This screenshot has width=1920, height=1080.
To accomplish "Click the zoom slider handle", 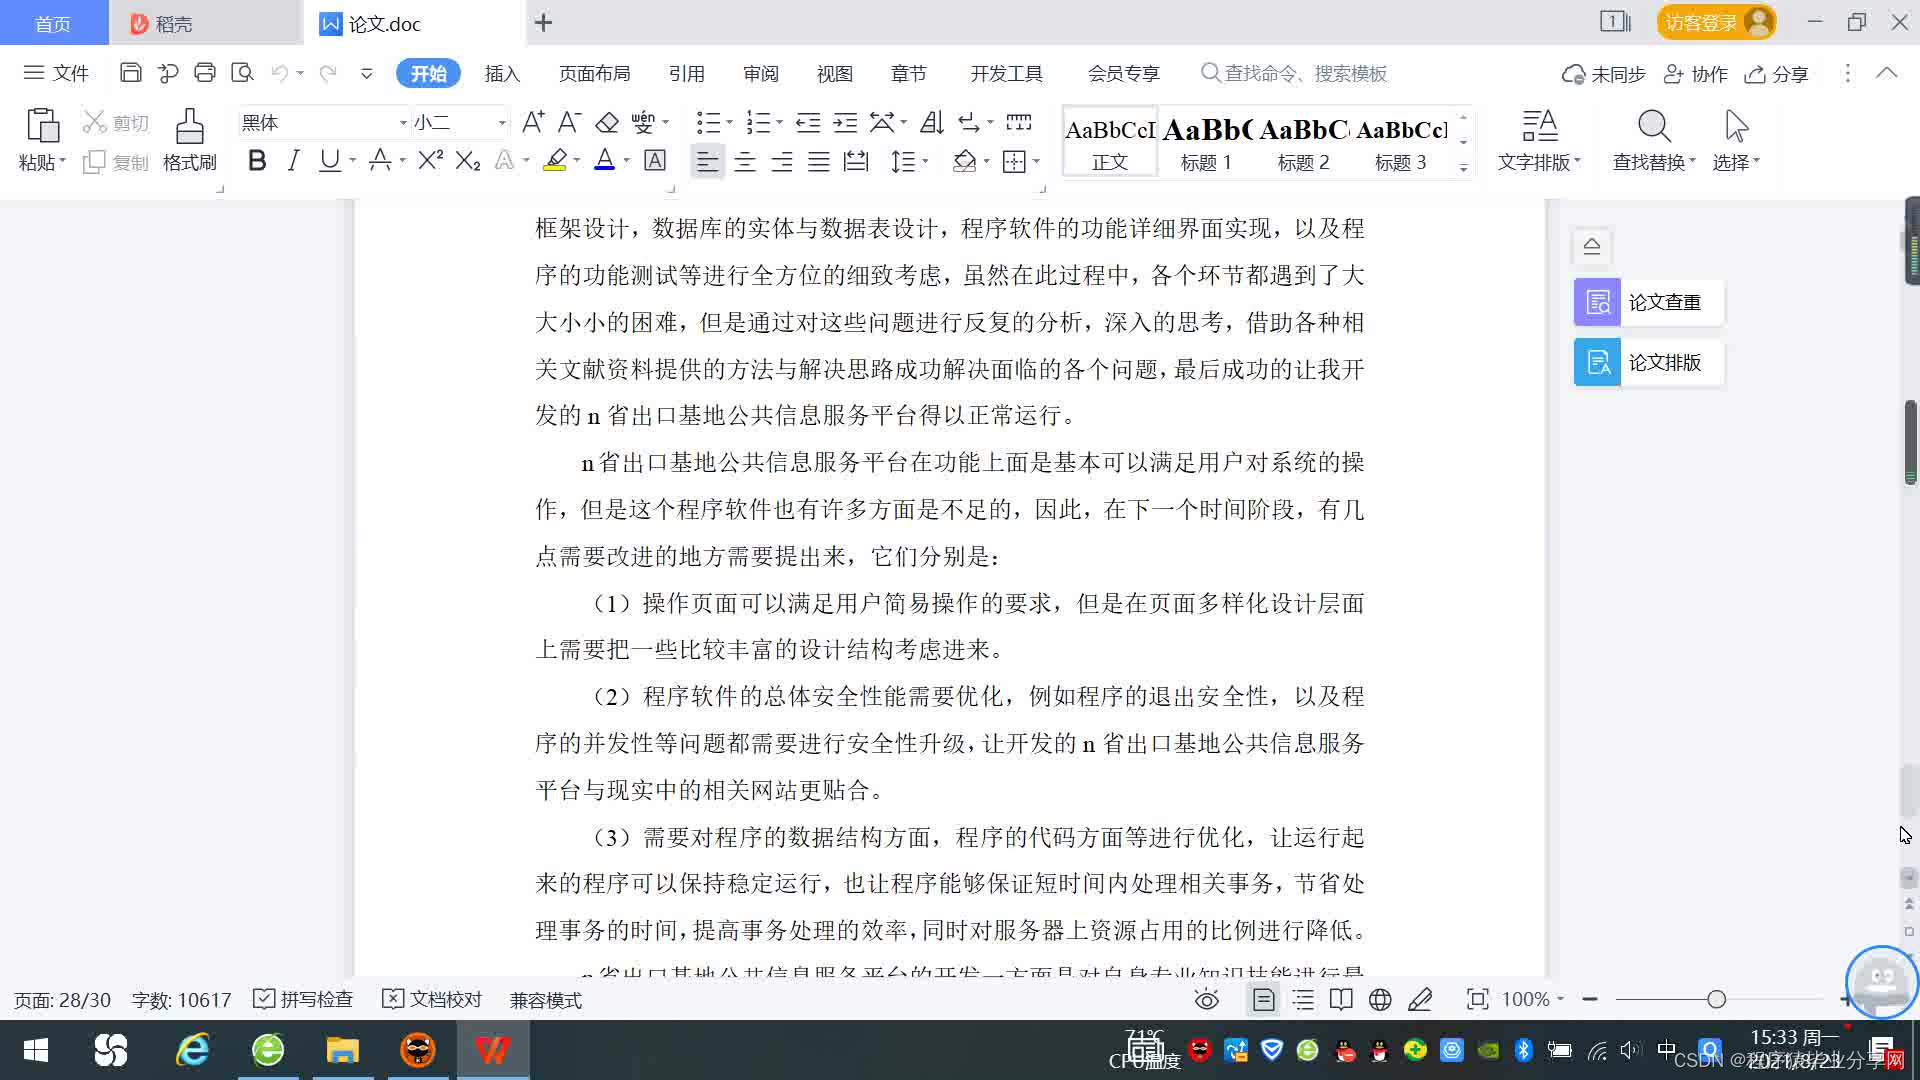I will (x=1717, y=1000).
